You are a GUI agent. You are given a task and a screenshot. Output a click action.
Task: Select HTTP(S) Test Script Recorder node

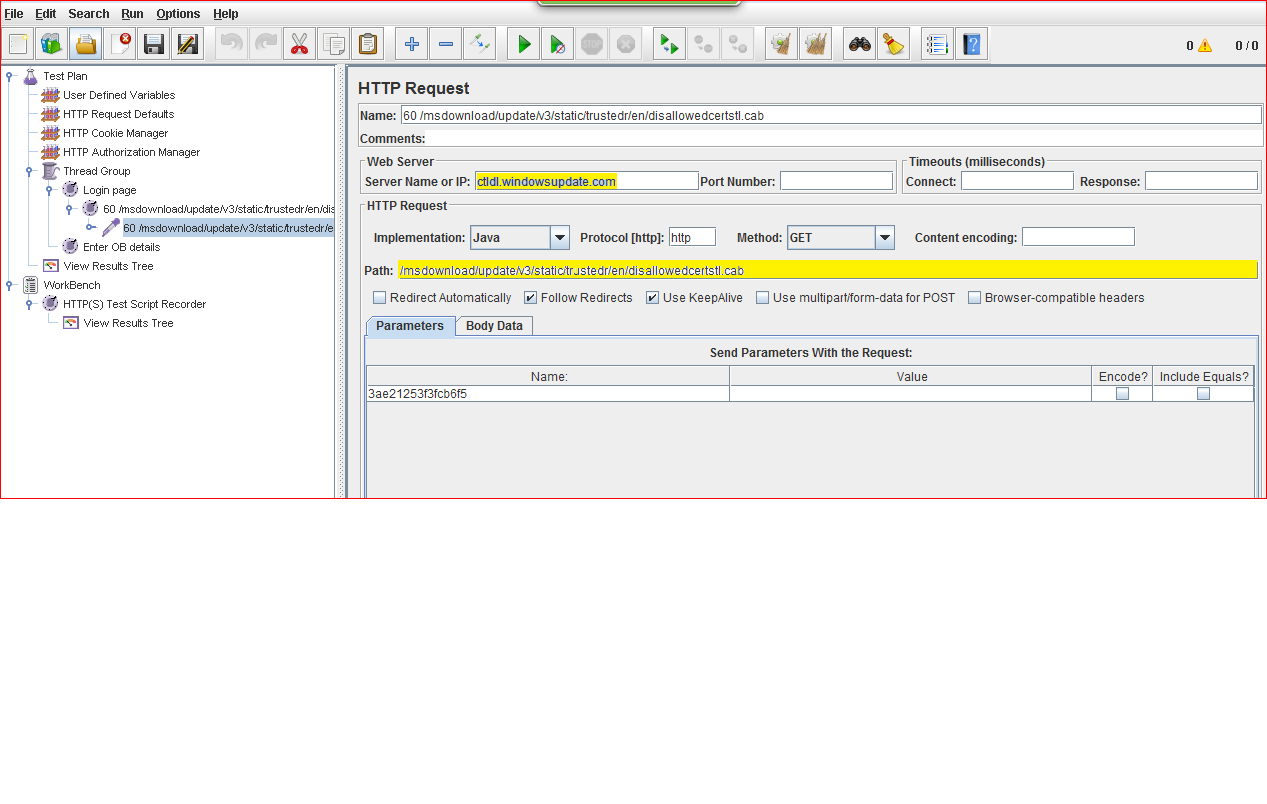[134, 304]
